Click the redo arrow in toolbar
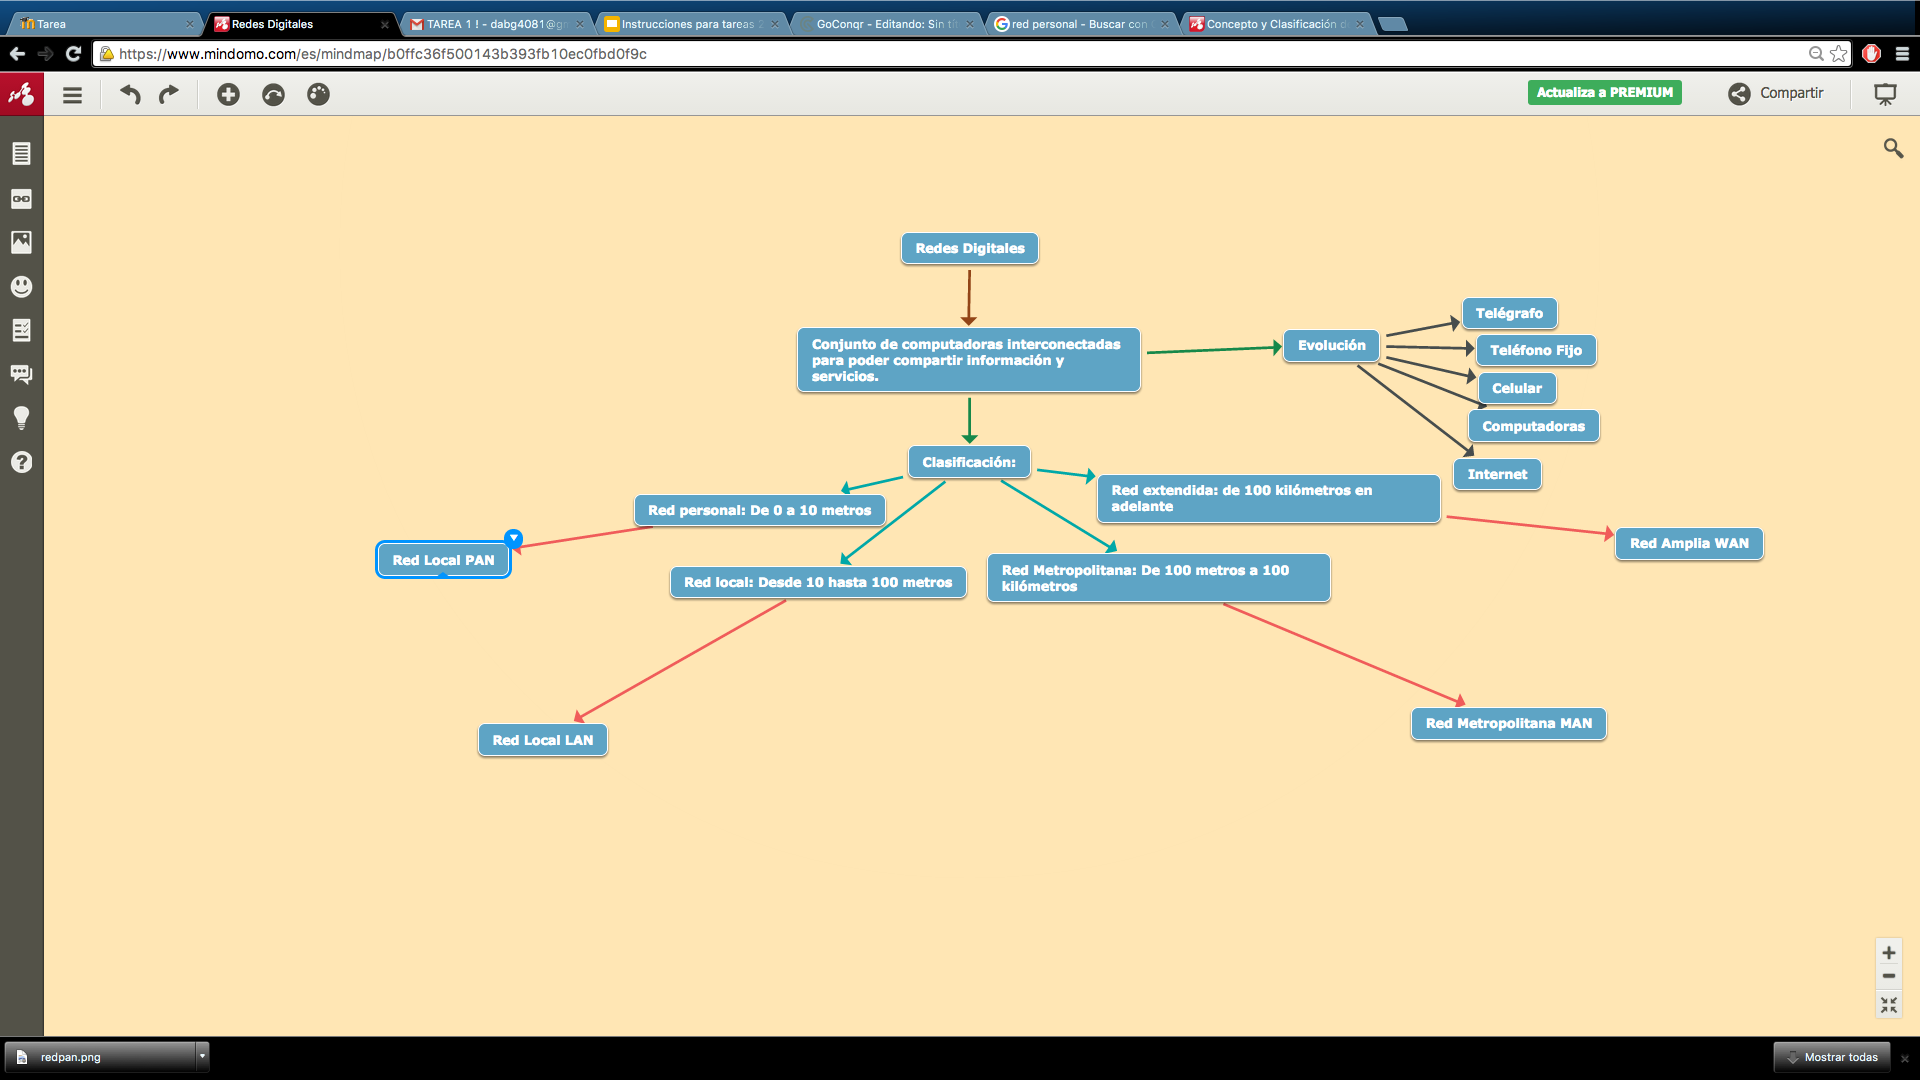 point(169,94)
